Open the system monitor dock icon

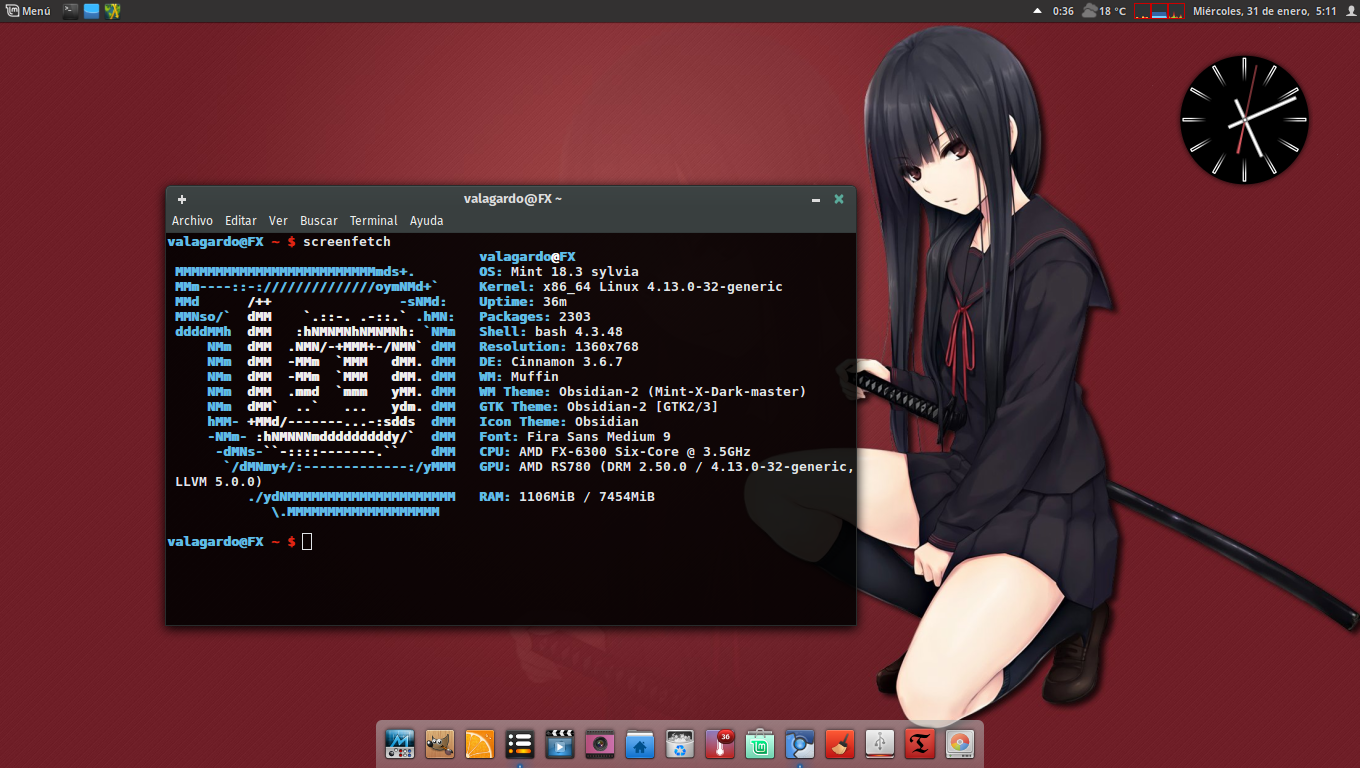(x=400, y=744)
